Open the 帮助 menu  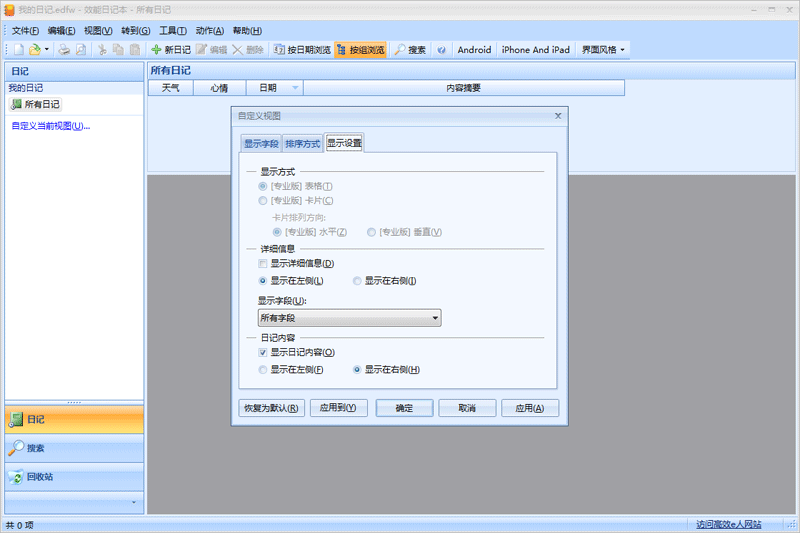pos(247,31)
